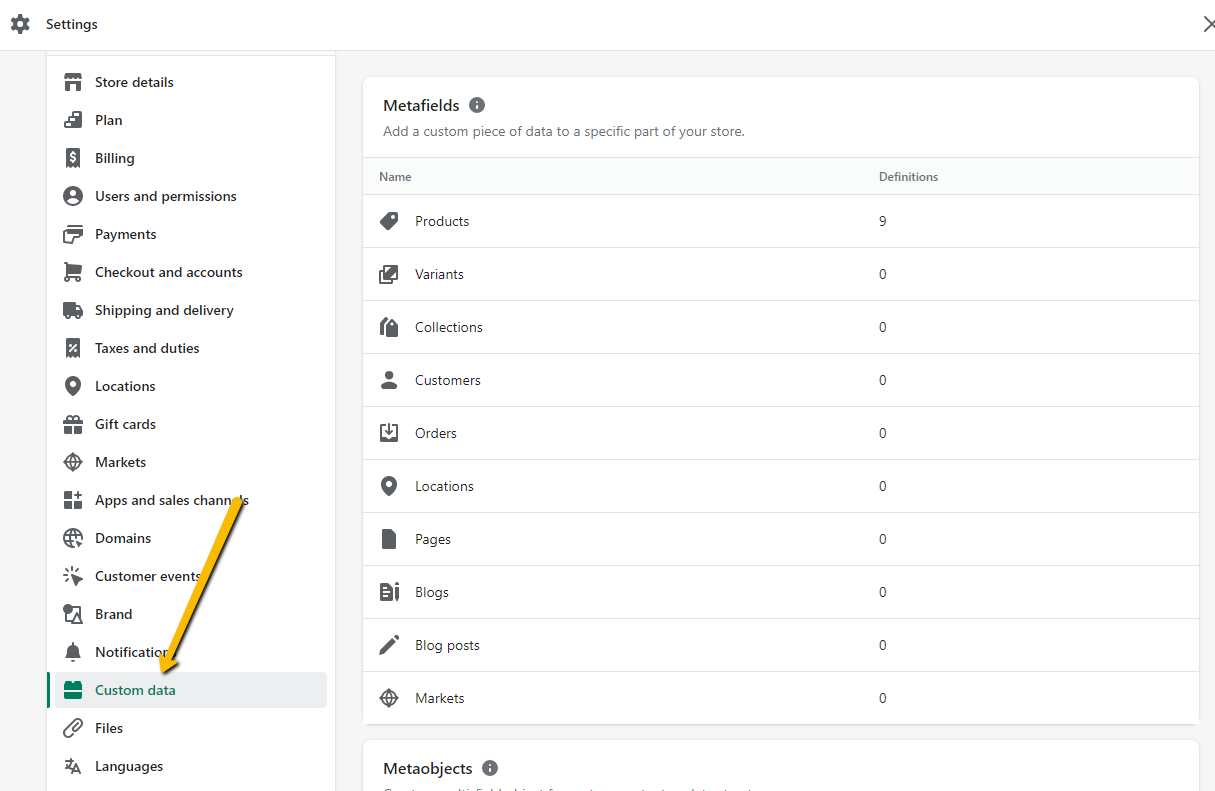Go to Users and permissions

[x=165, y=196]
